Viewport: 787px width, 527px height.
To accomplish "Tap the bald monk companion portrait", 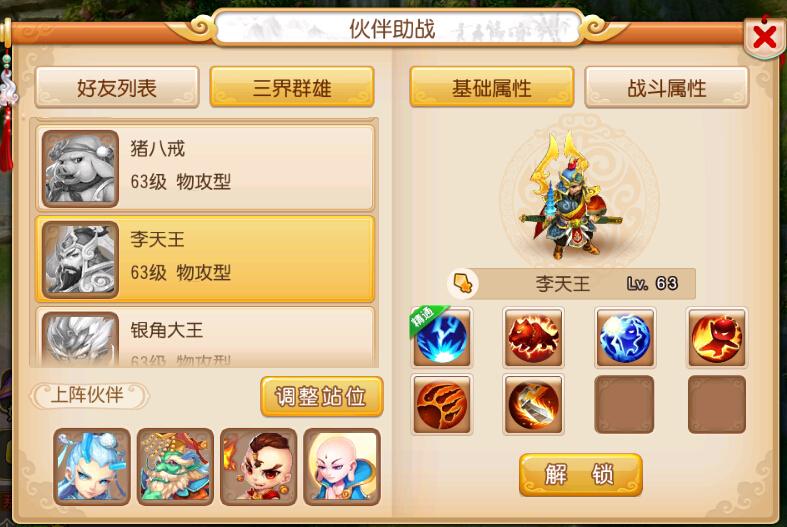I will point(342,467).
